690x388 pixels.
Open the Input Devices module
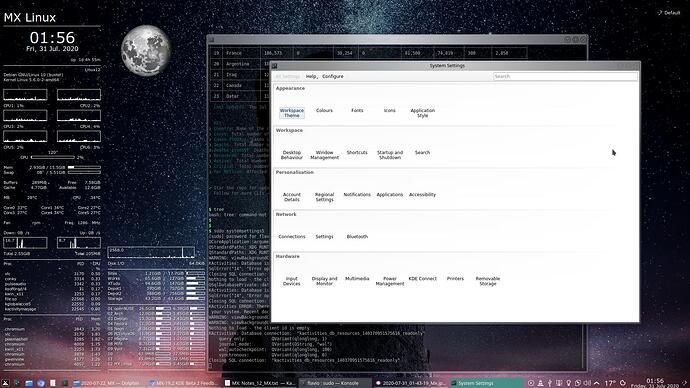pos(291,281)
